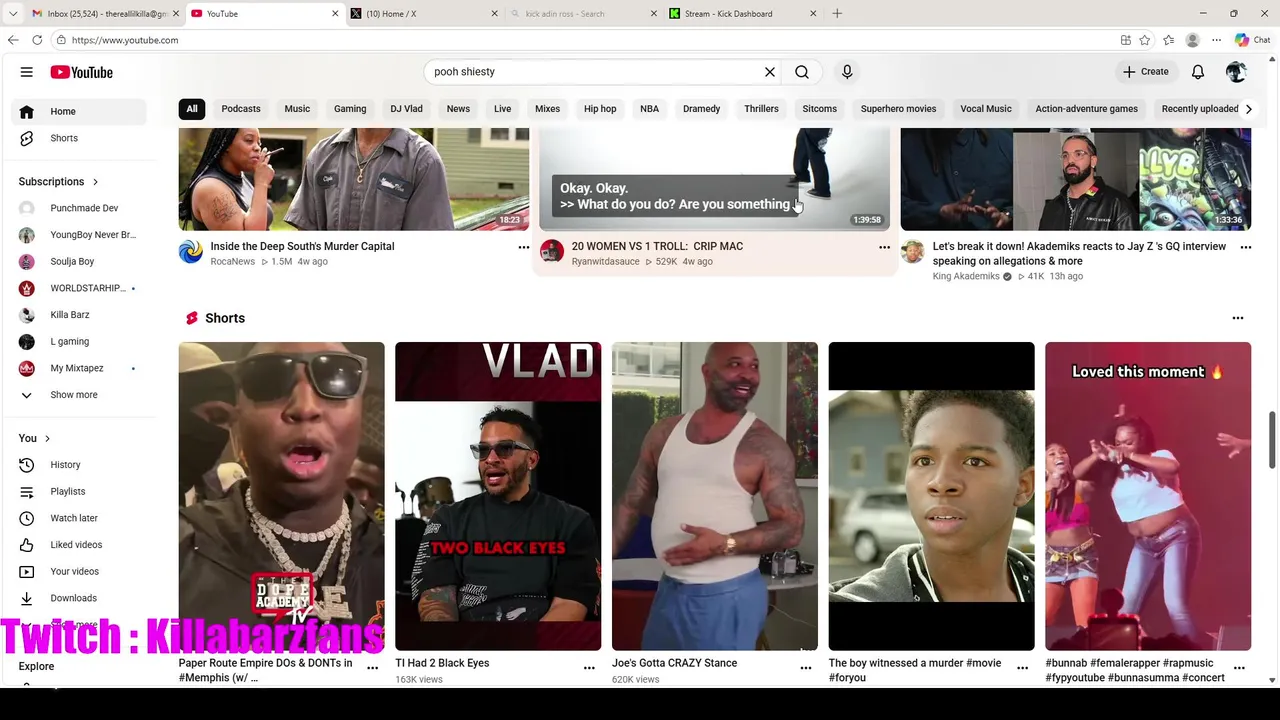This screenshot has height=720, width=1280.
Task: Select the Thrillers filter chip
Action: coord(761,109)
